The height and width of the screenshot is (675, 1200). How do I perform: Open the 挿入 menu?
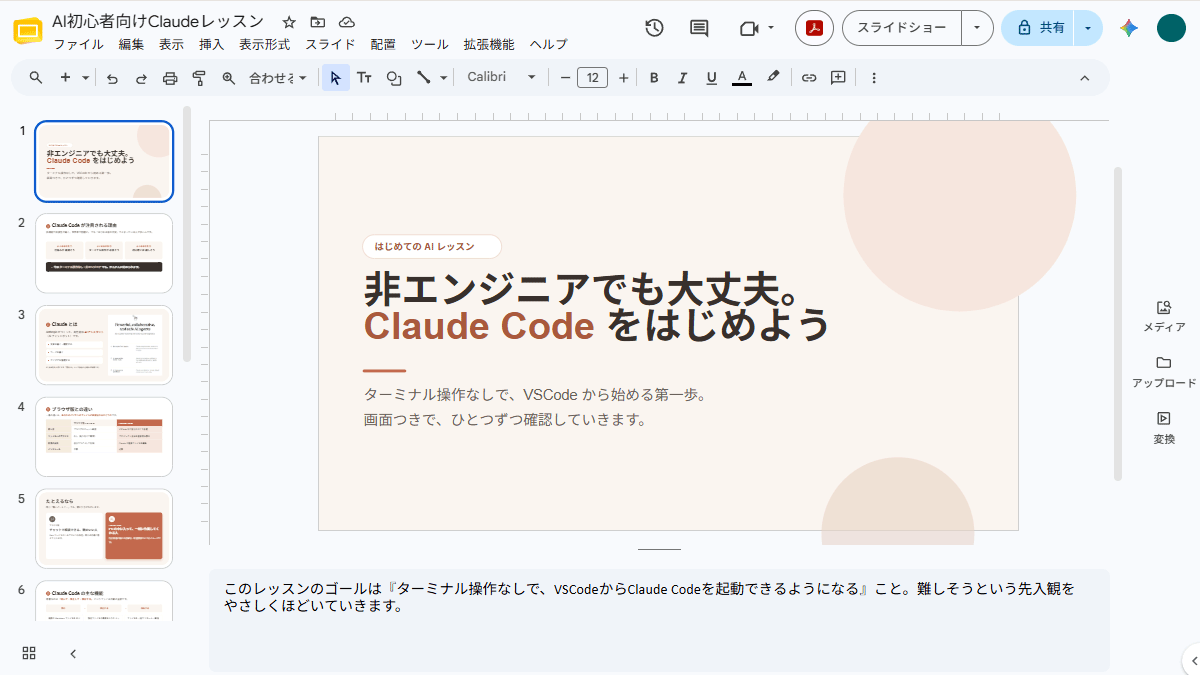[211, 44]
